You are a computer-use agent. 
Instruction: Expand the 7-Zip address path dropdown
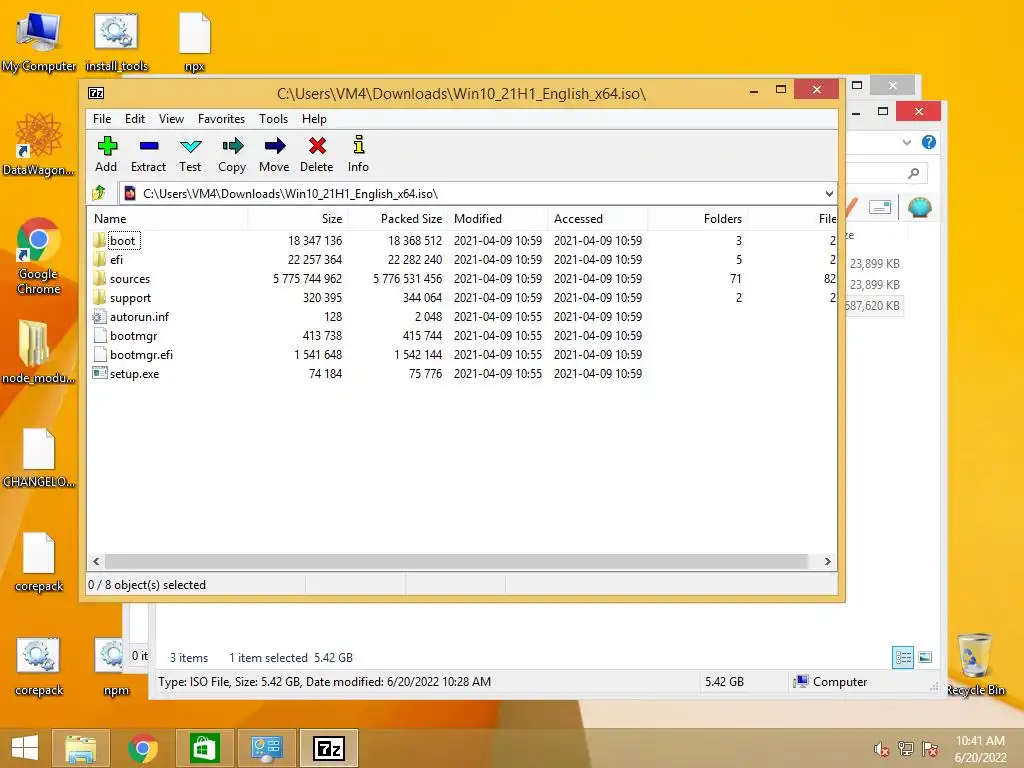tap(829, 193)
